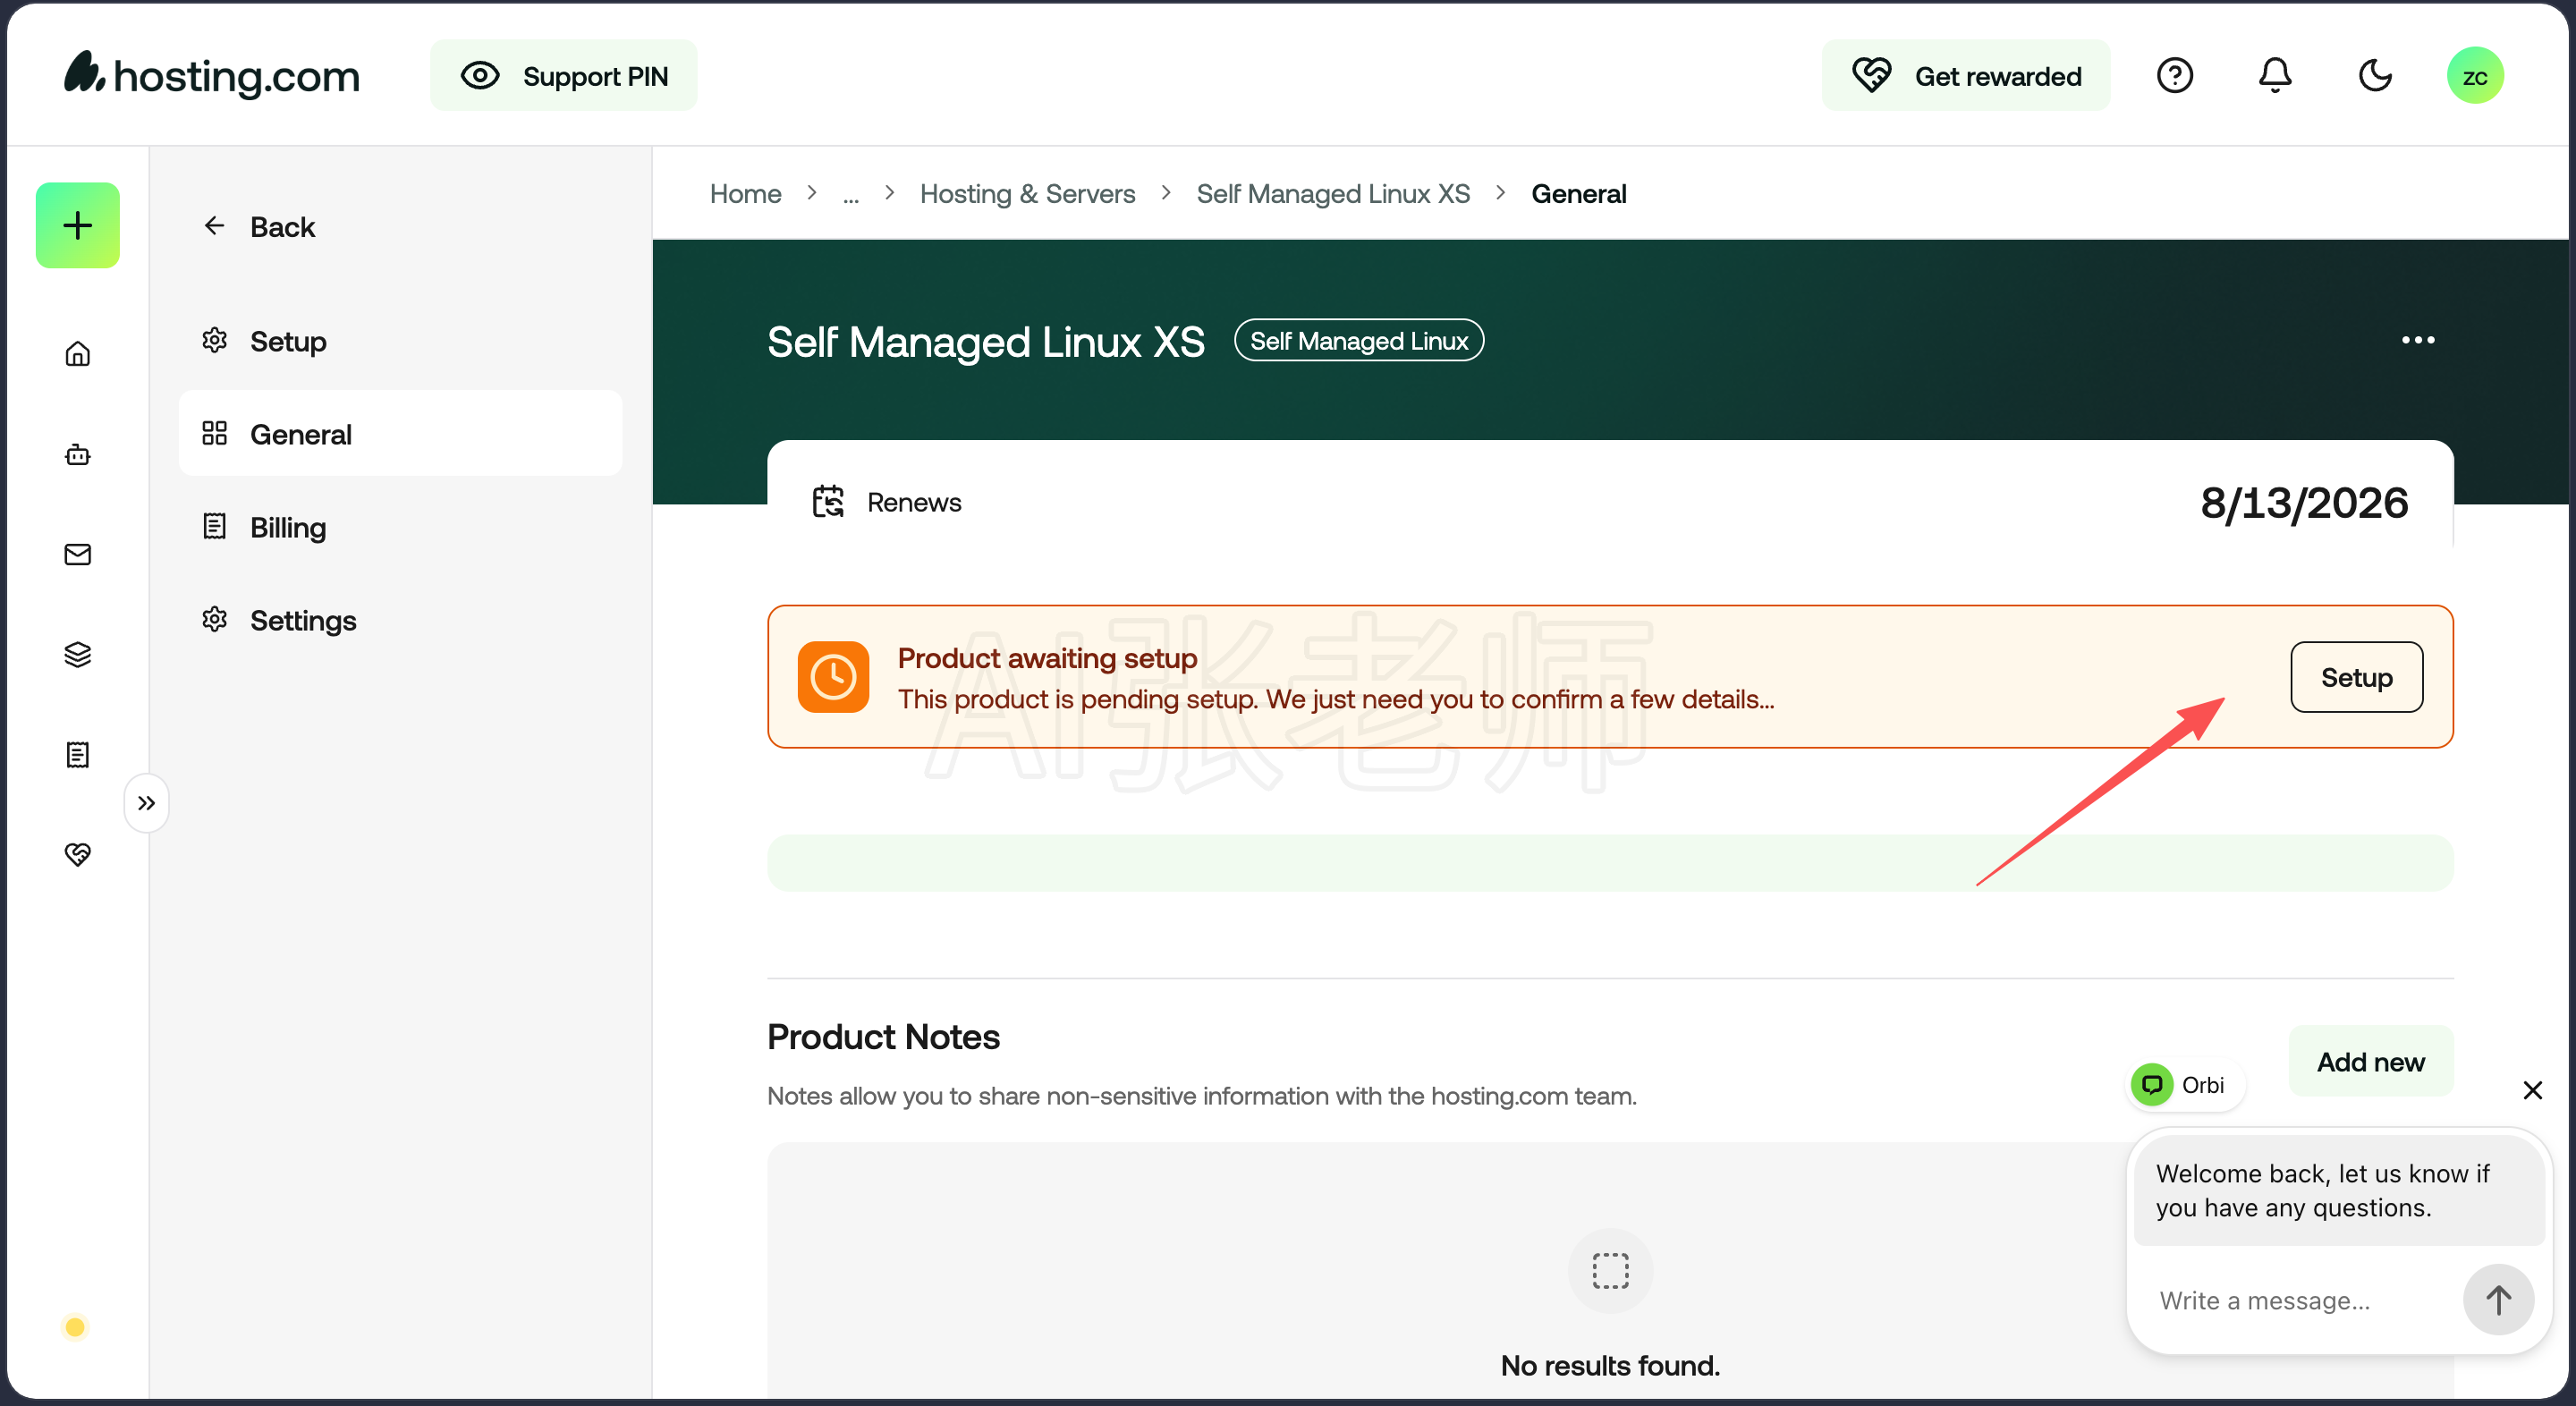Open the invoice document icon in the sidebar
Viewport: 2576px width, 1406px height.
coord(78,754)
